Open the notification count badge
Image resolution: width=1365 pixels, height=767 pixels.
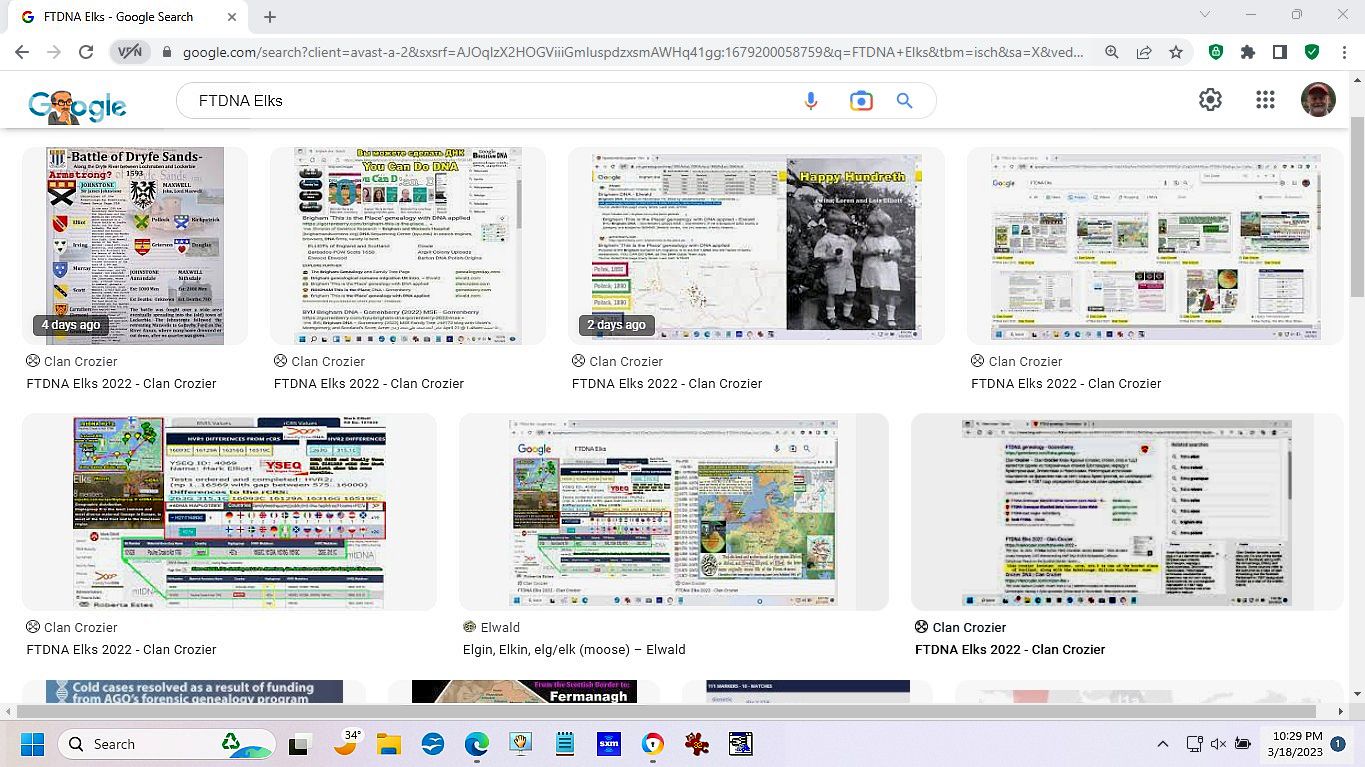(1338, 744)
